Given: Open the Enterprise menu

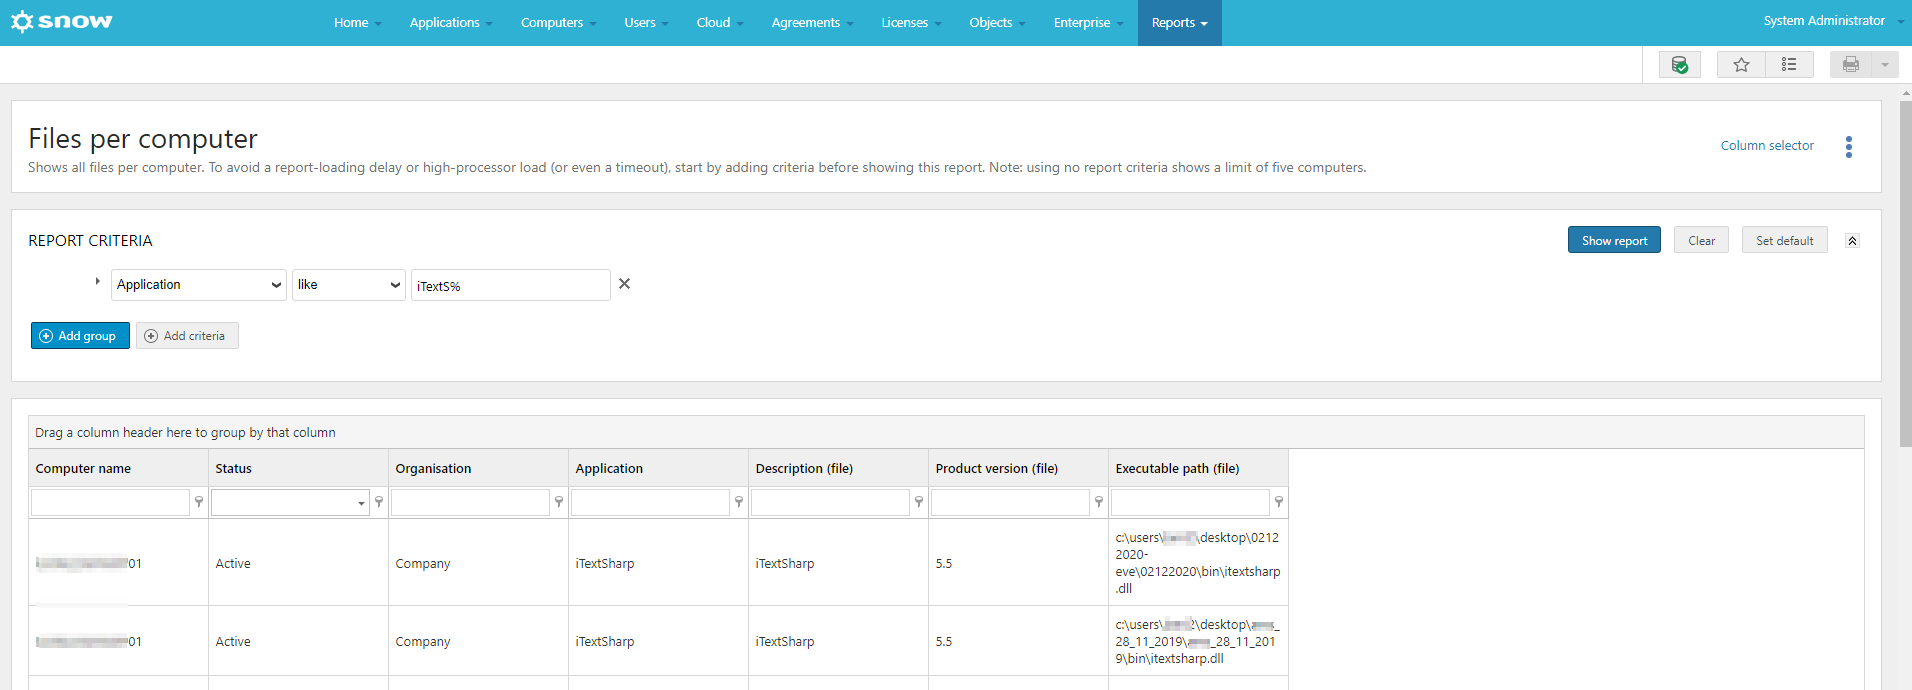Looking at the screenshot, I should pos(1088,23).
